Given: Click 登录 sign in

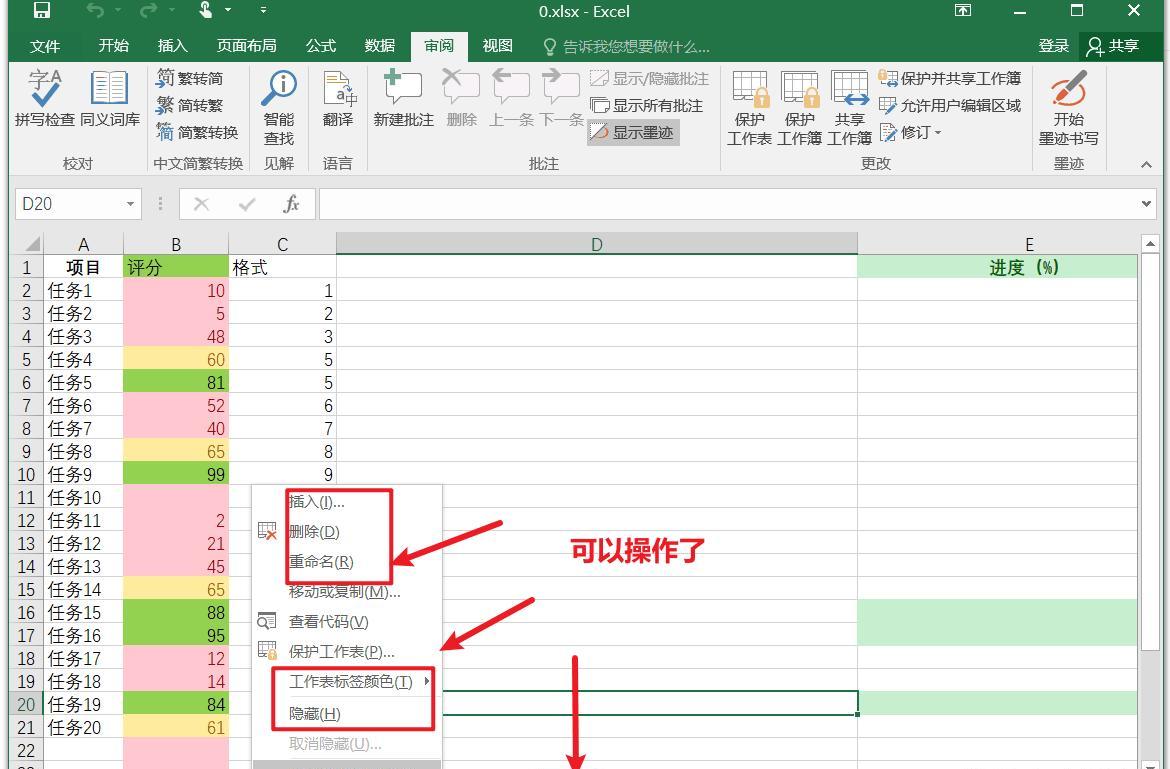Looking at the screenshot, I should click(1054, 46).
